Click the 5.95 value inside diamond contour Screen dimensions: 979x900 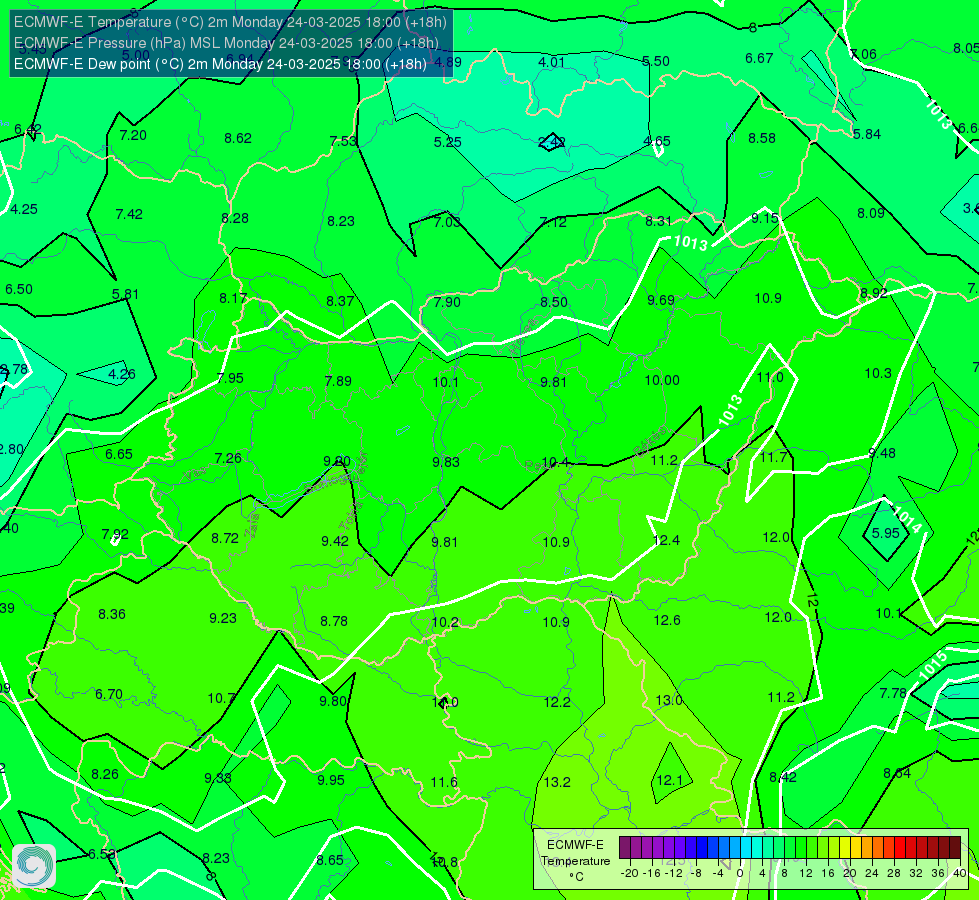[x=885, y=533]
